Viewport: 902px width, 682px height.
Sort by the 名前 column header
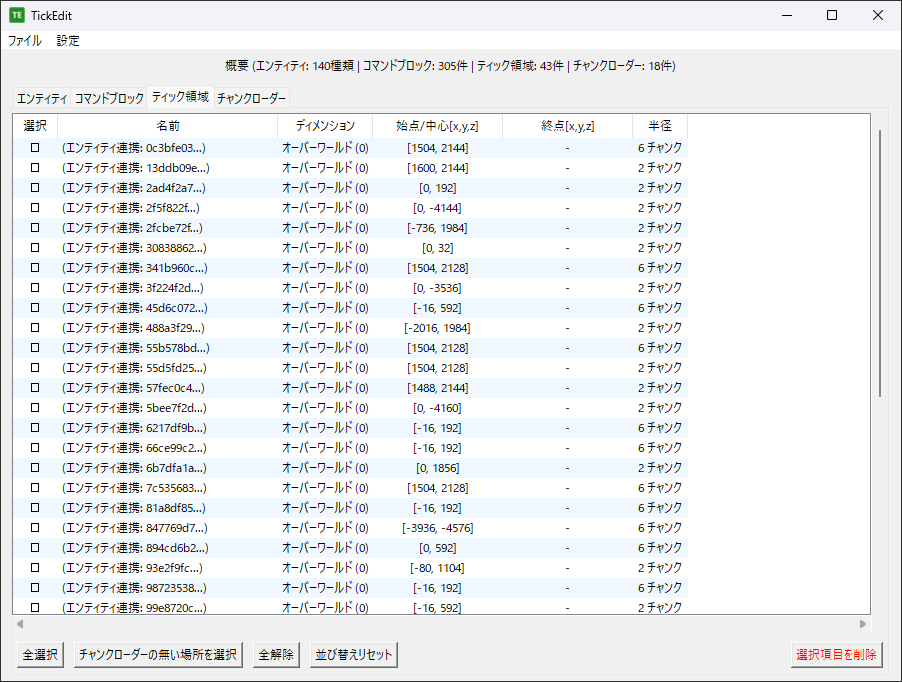click(x=167, y=126)
